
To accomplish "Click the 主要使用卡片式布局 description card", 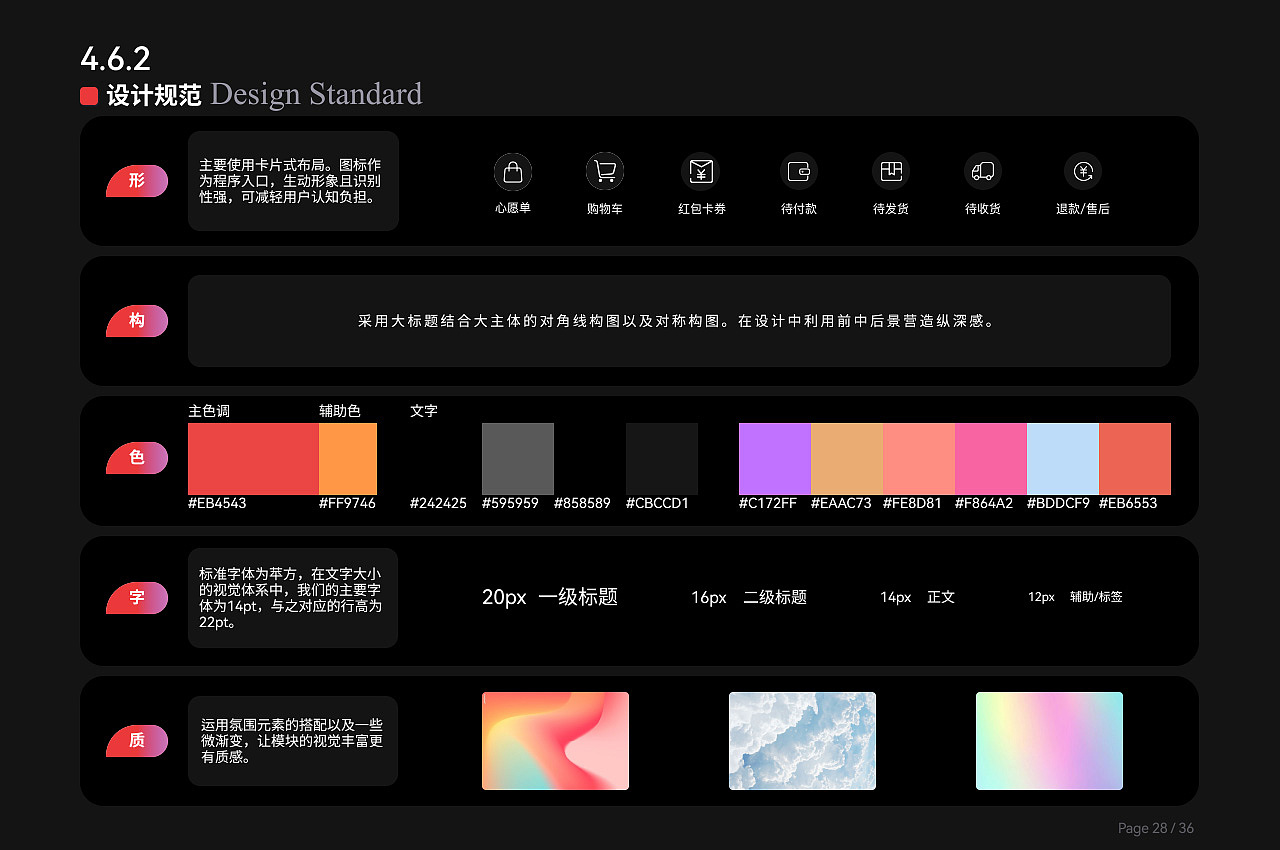I will 293,181.
